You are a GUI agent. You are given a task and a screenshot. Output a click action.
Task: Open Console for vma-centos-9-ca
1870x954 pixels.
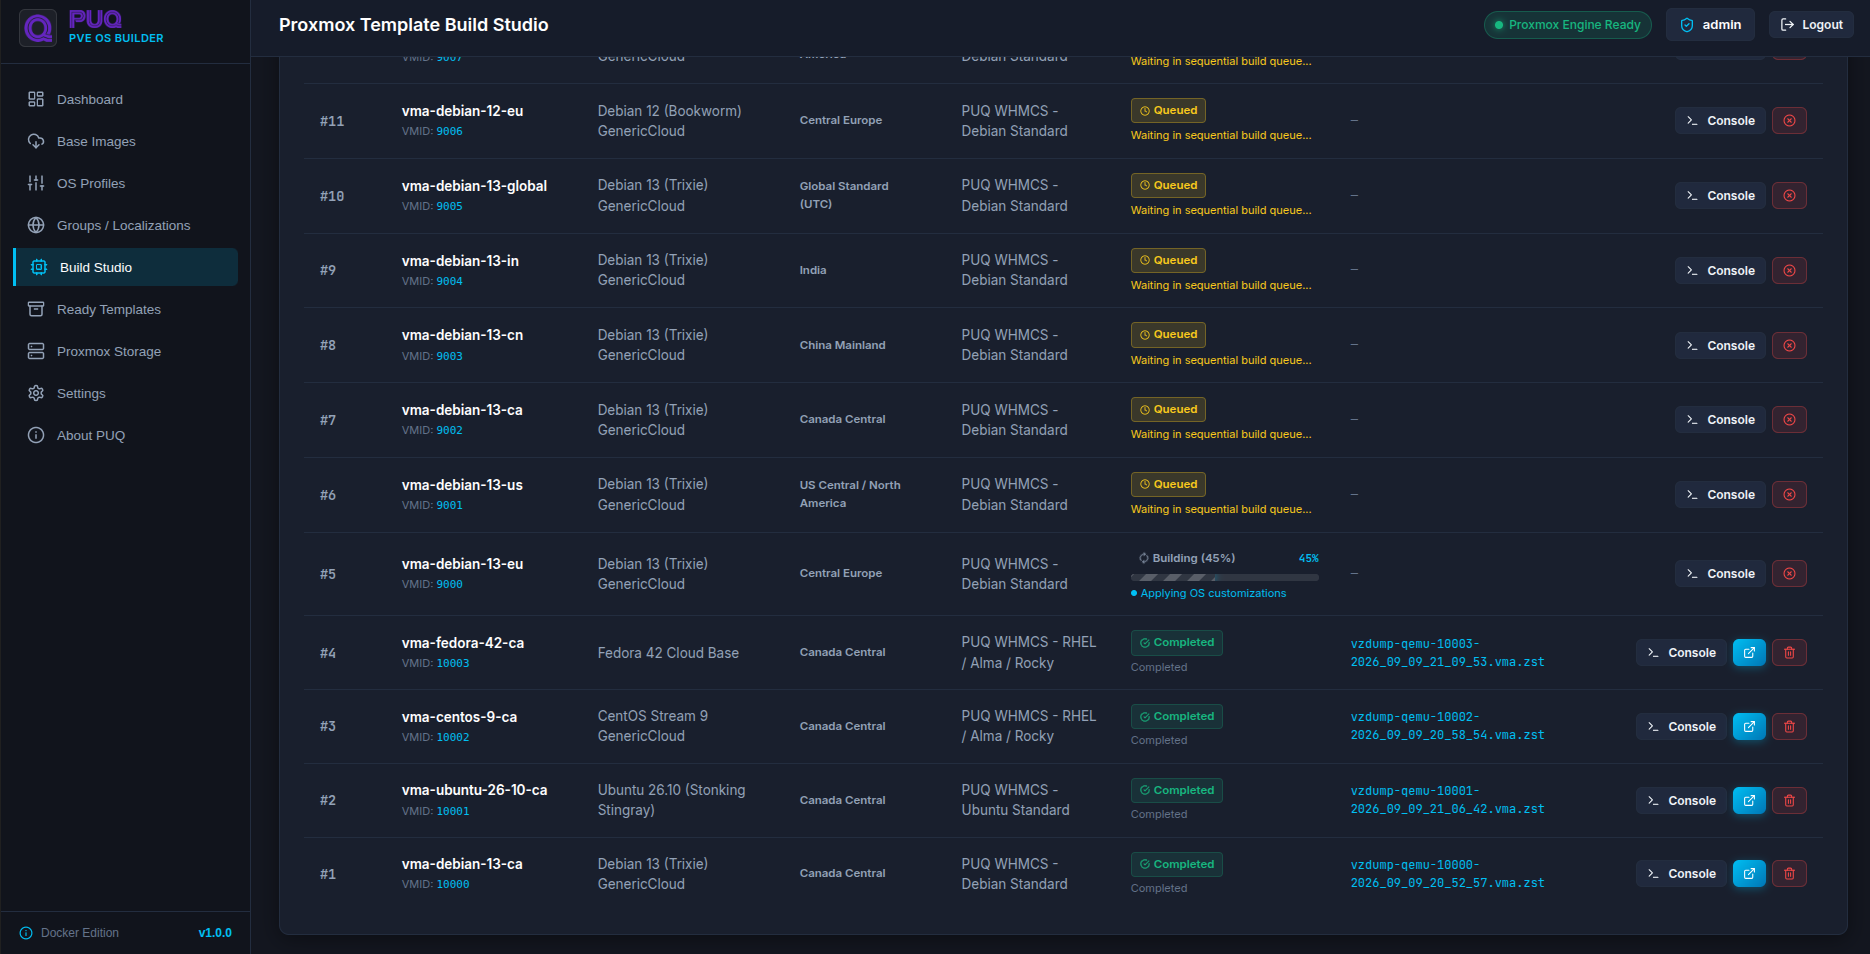(x=1681, y=727)
